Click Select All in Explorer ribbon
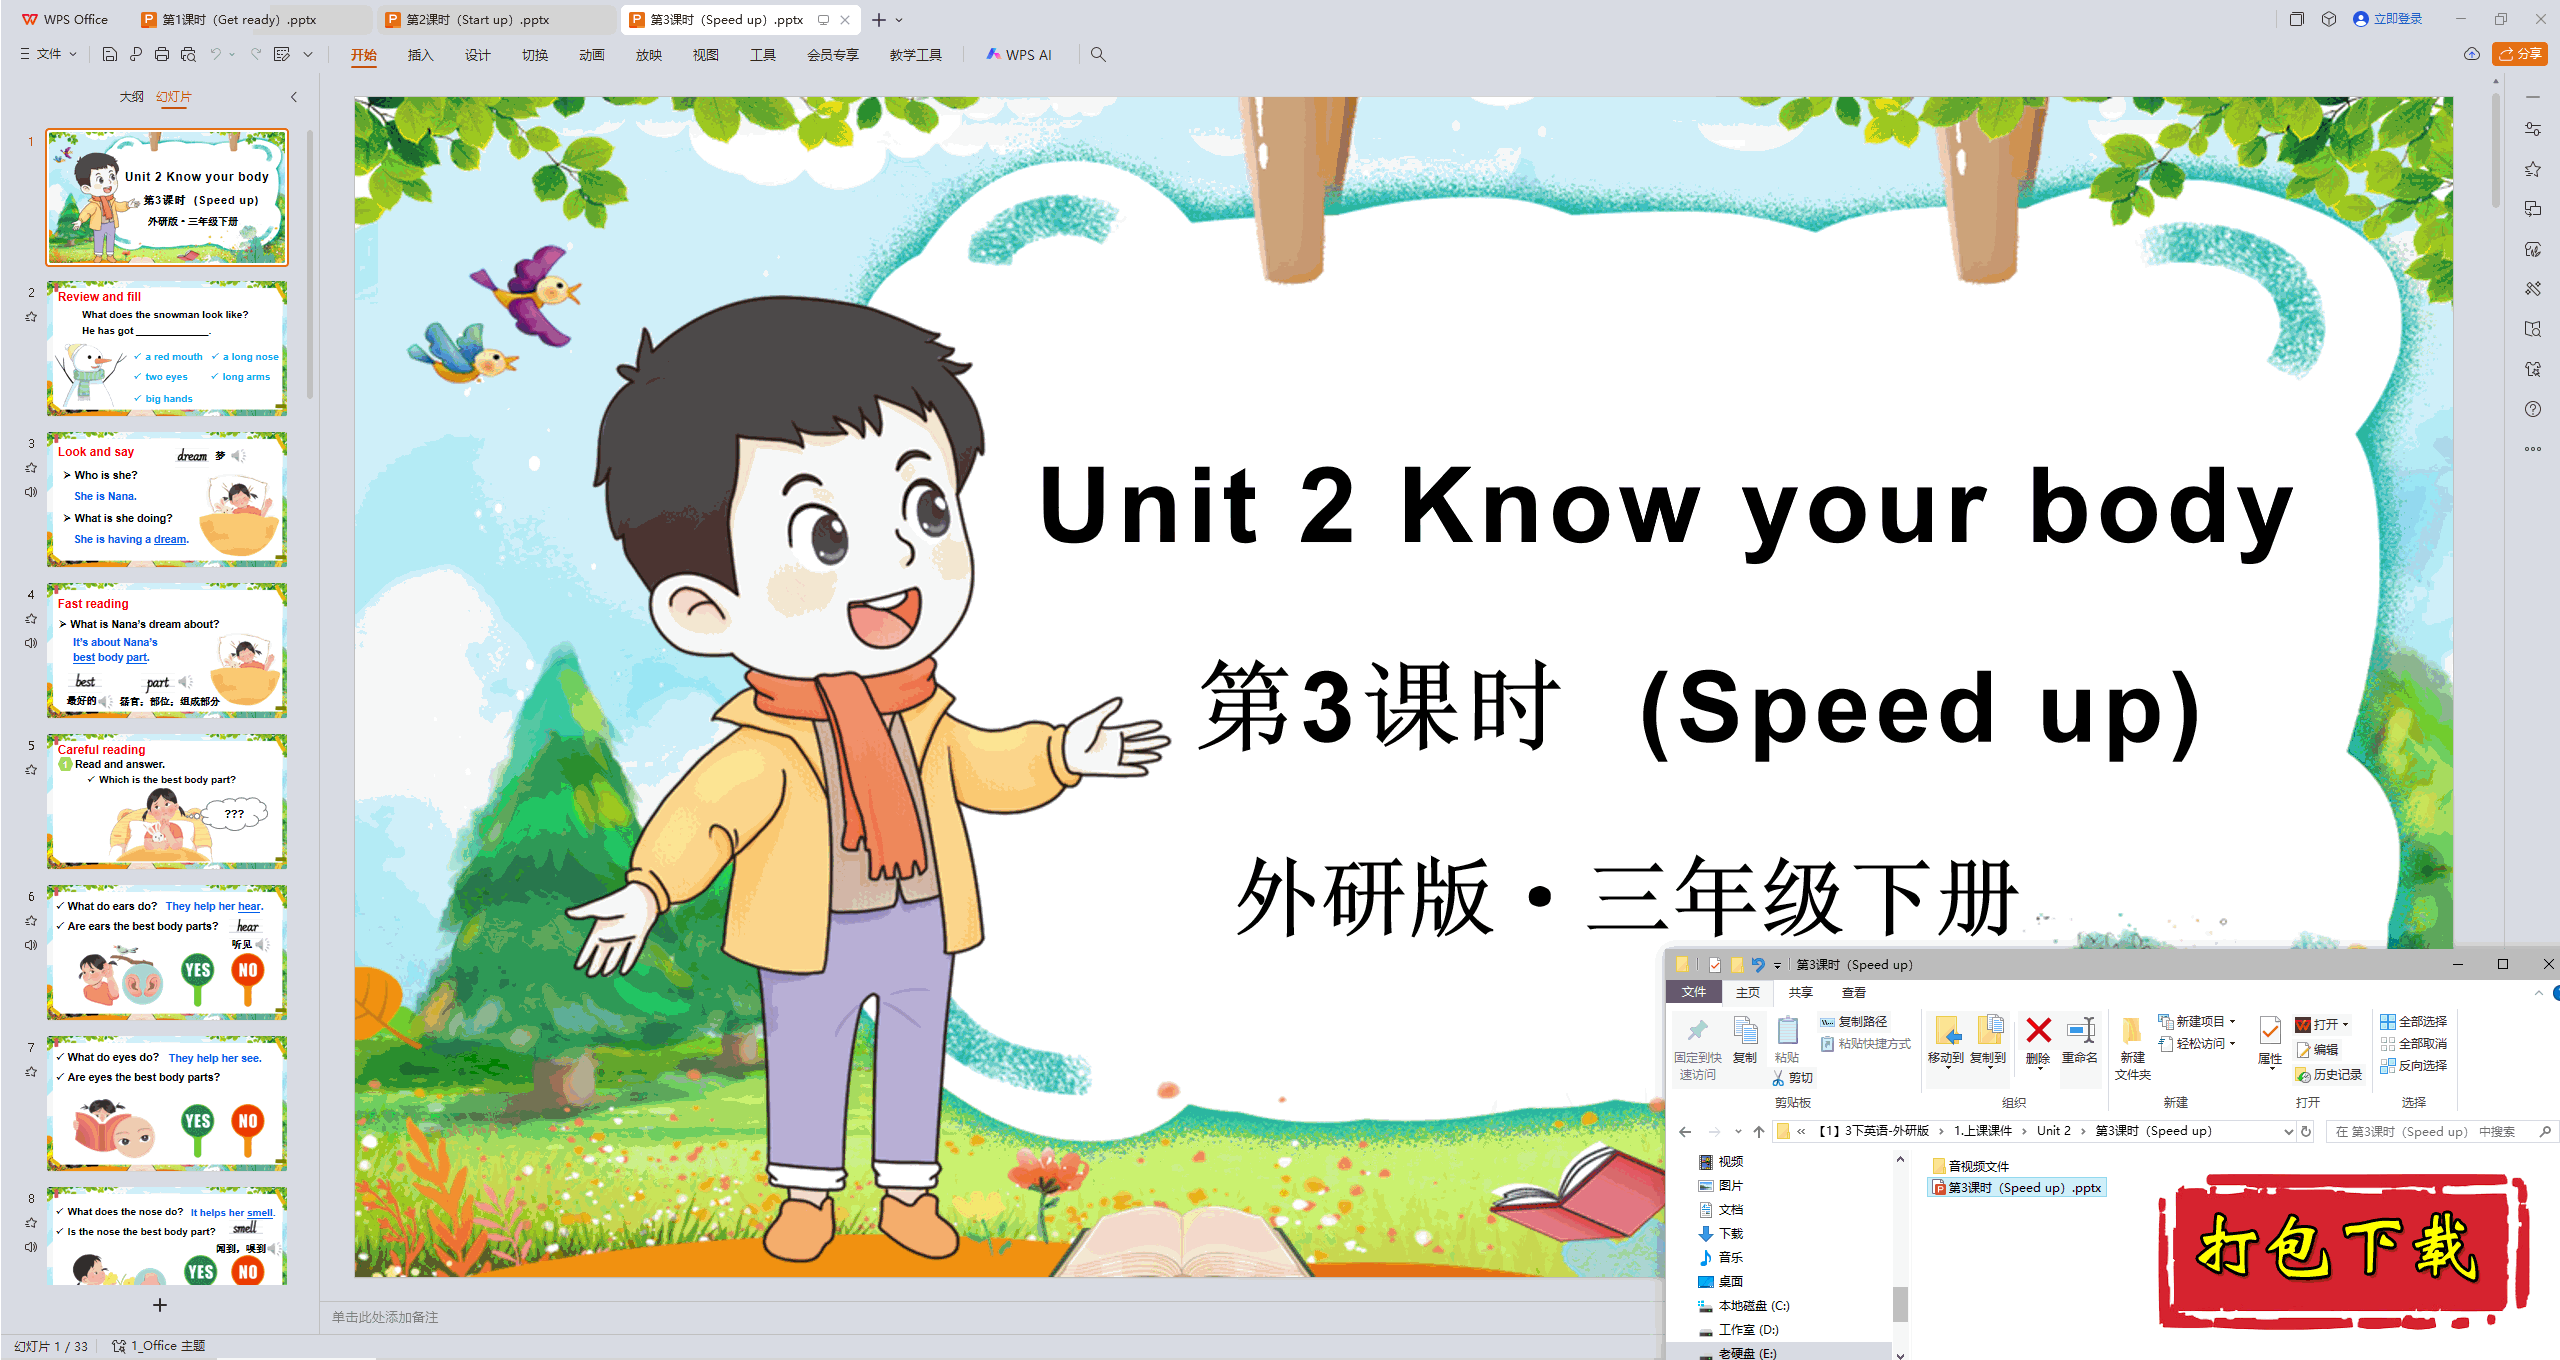Screen dimensions: 2560x1360 coord(2413,1022)
